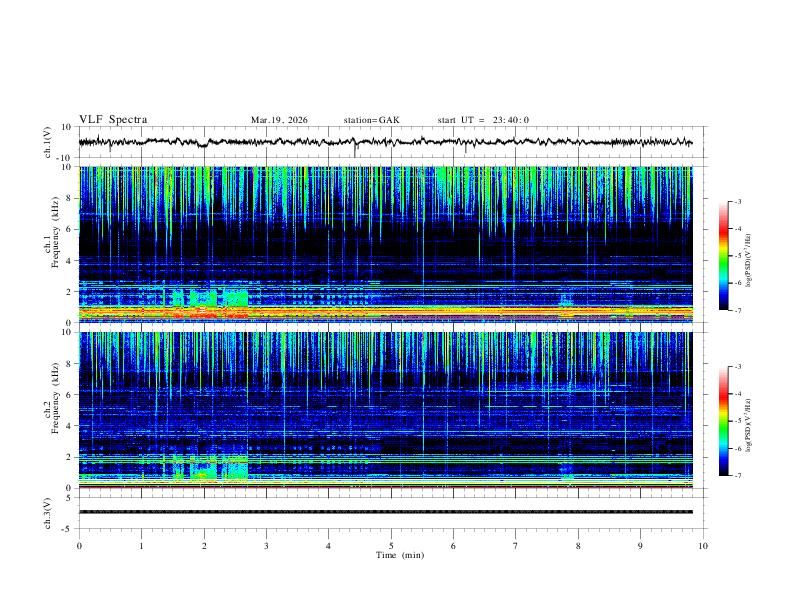Click the ch.2 spectrogram color scale bar
The image size is (792, 612).
point(724,421)
